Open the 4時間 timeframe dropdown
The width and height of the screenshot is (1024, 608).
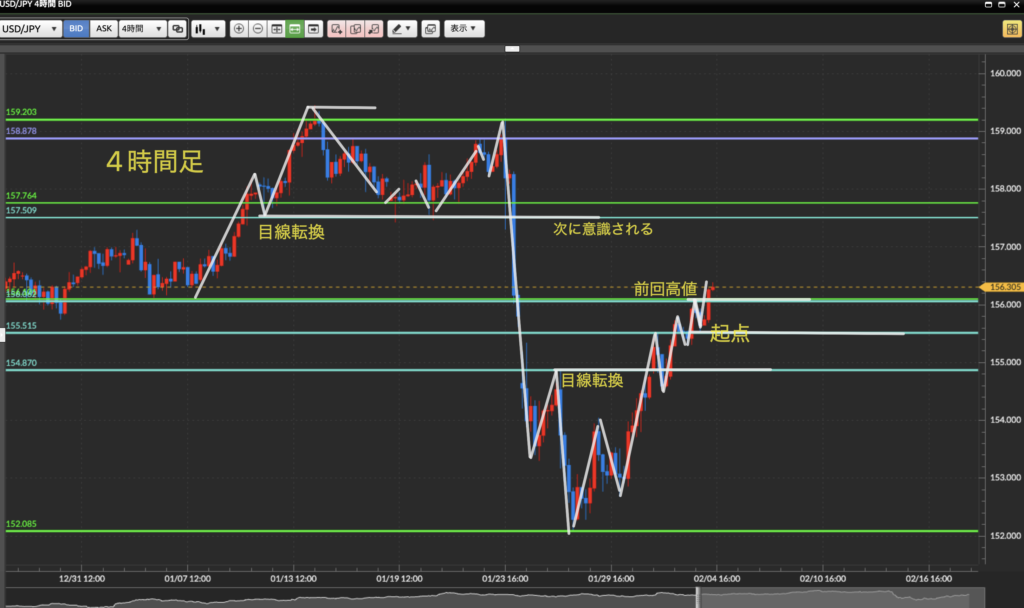click(x=141, y=29)
